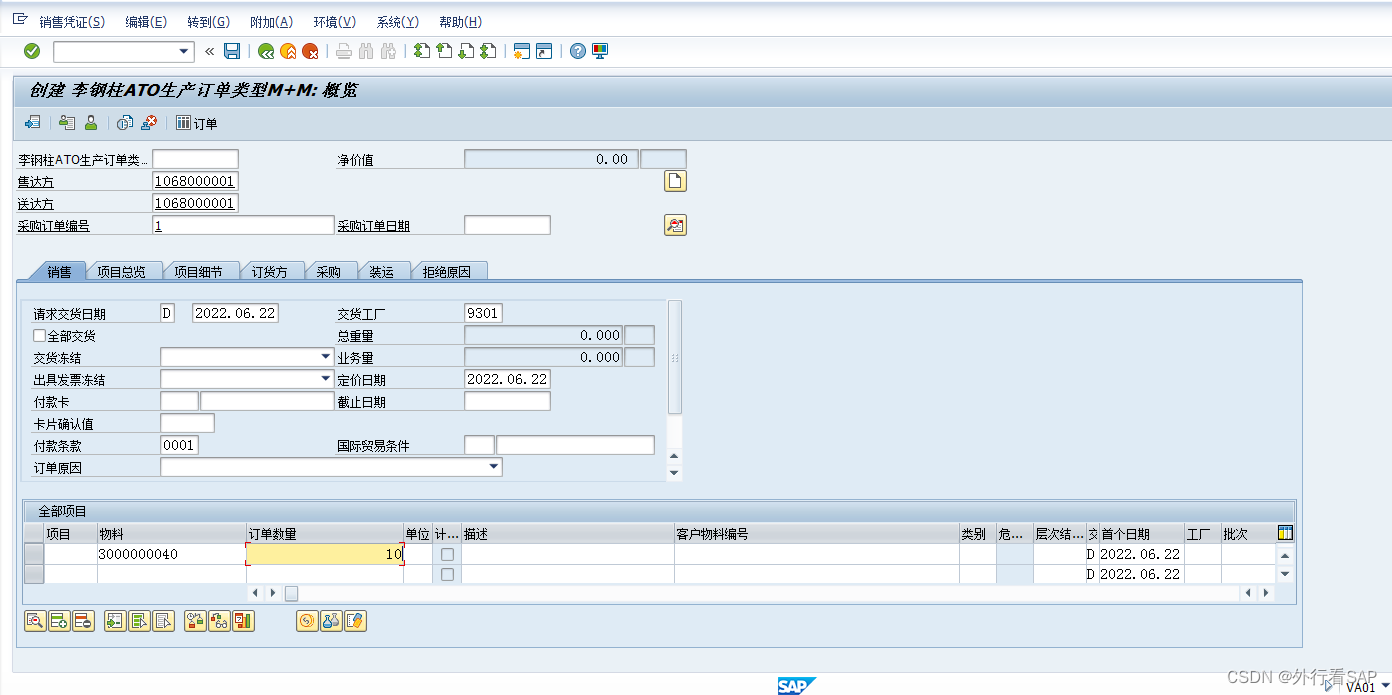This screenshot has height=695, width=1392.
Task: Click the item details magnifier icon
Action: pos(34,621)
